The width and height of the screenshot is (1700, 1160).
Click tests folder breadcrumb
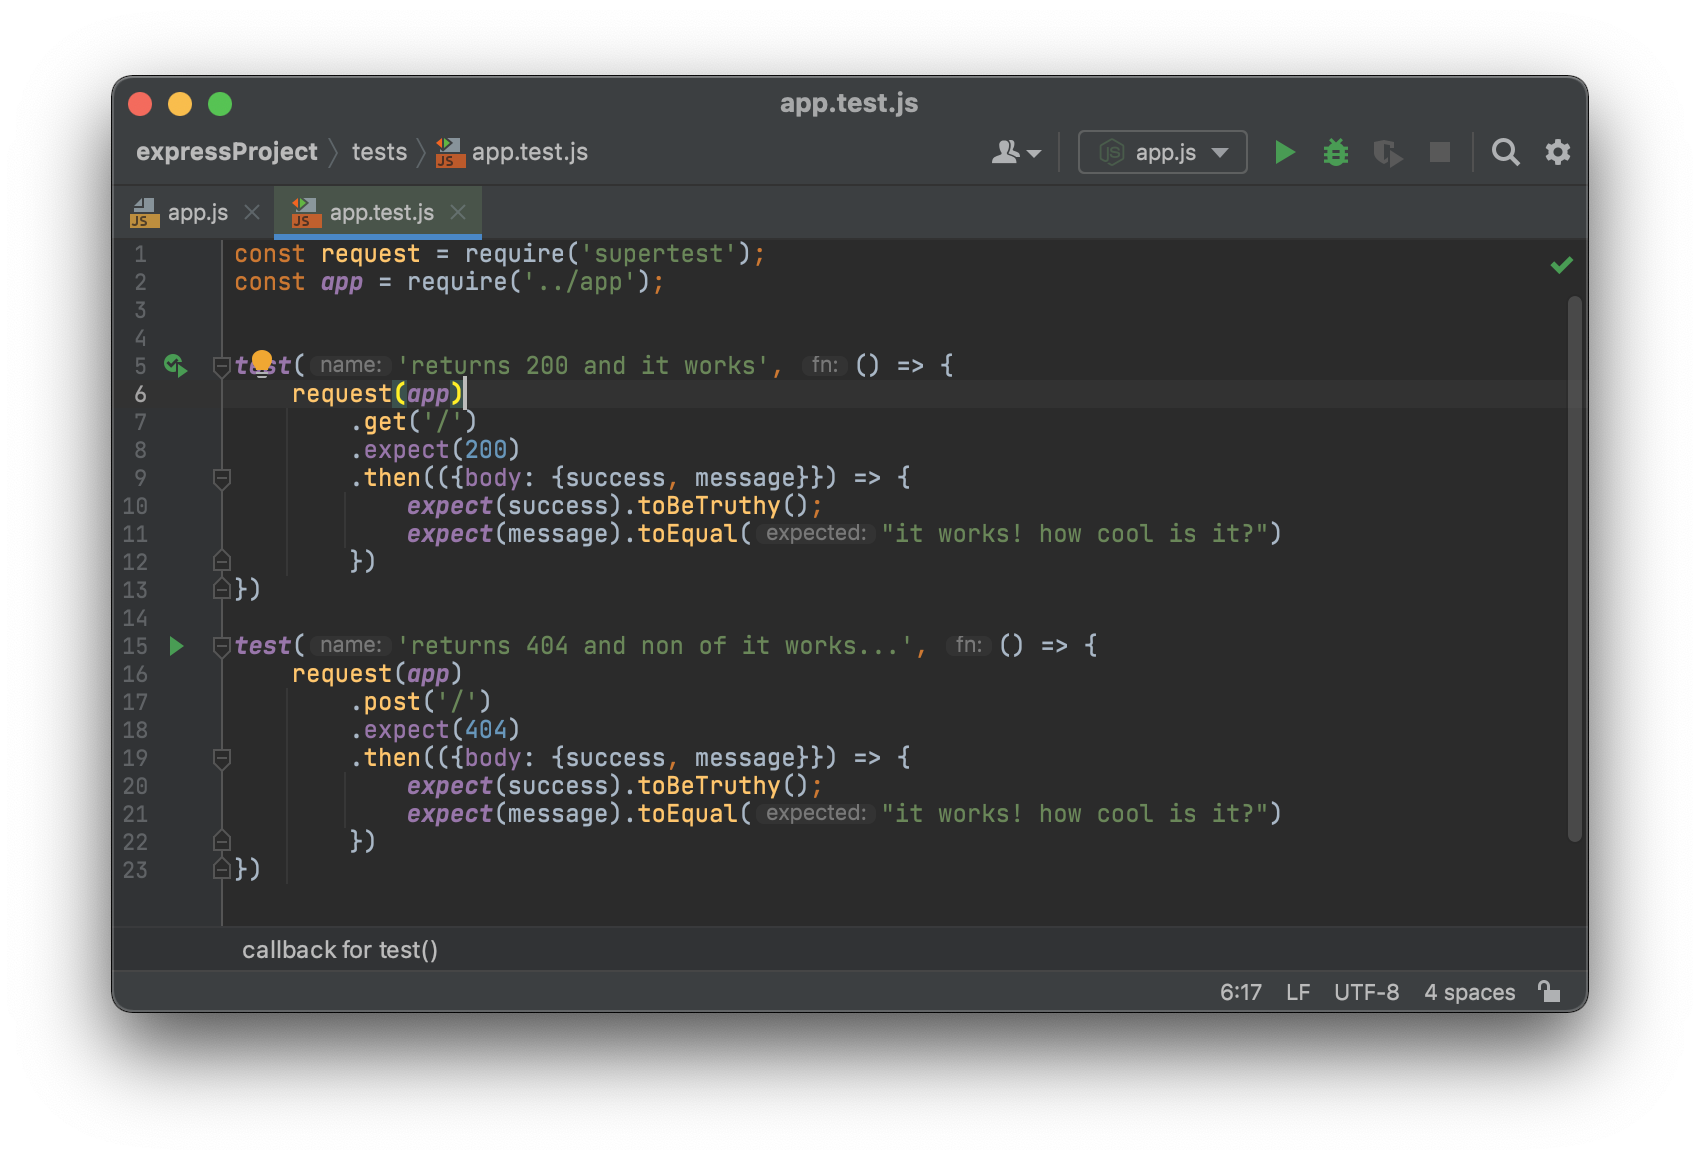[x=380, y=152]
